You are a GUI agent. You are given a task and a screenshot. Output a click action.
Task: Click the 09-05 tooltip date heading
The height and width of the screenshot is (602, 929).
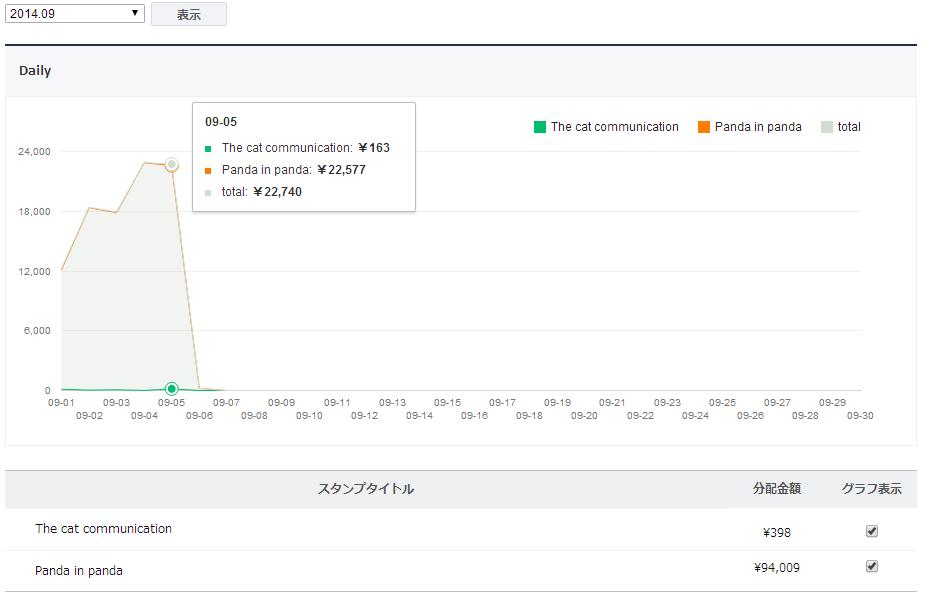[221, 121]
